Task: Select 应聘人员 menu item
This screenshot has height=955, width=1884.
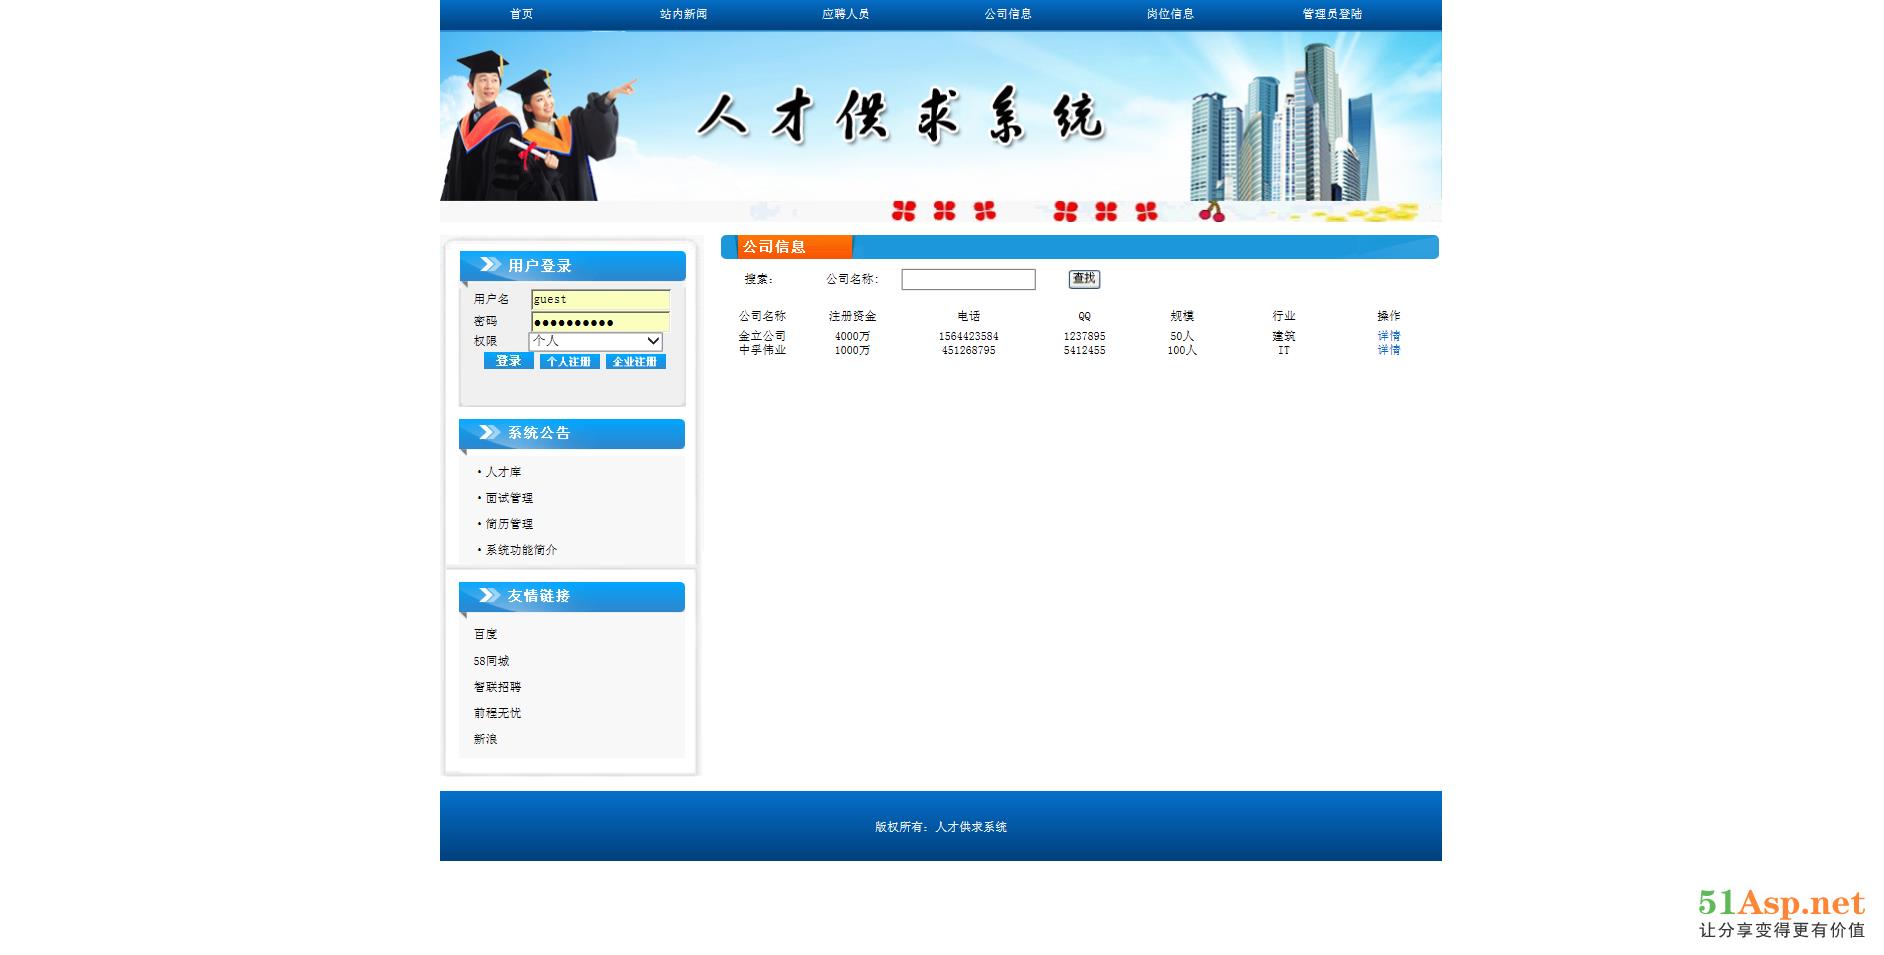Action: [x=845, y=14]
